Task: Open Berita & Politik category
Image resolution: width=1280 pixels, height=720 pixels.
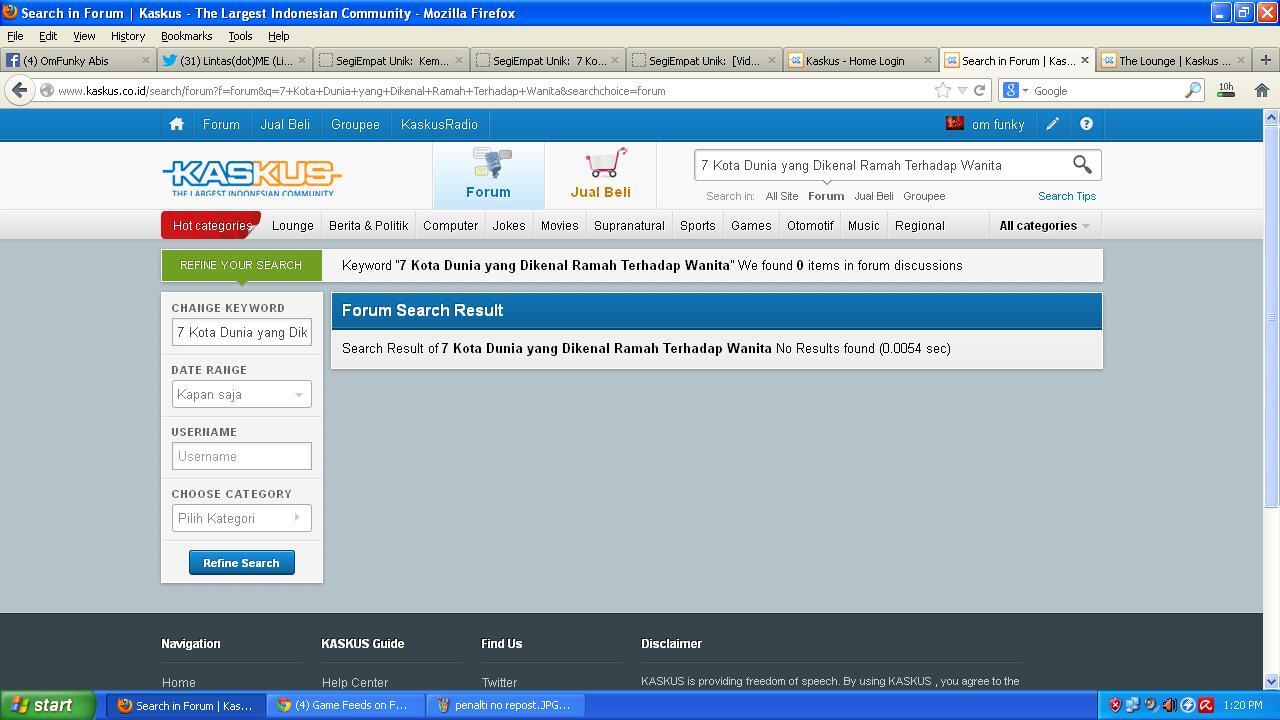Action: point(368,225)
